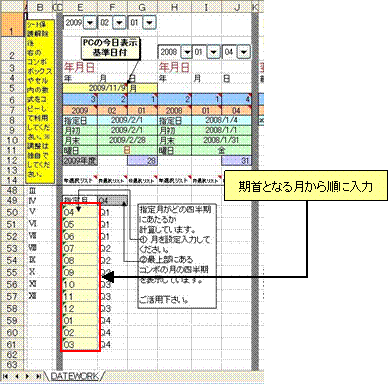
Task: Go to last sheet navigation arrow
Action: tap(38, 376)
